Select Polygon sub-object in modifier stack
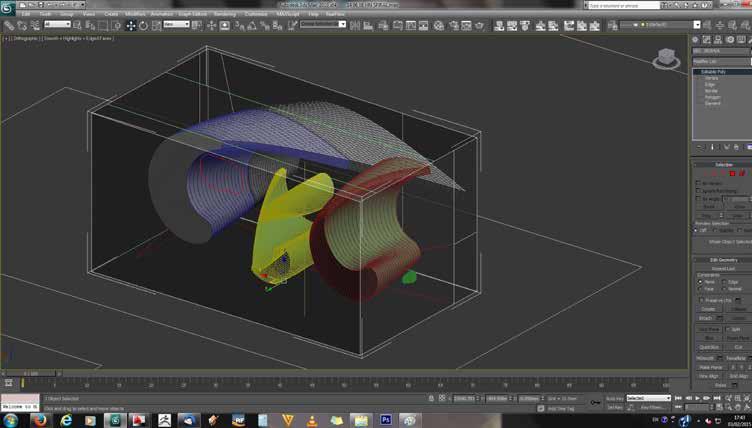Image resolution: width=752 pixels, height=428 pixels. click(x=713, y=97)
